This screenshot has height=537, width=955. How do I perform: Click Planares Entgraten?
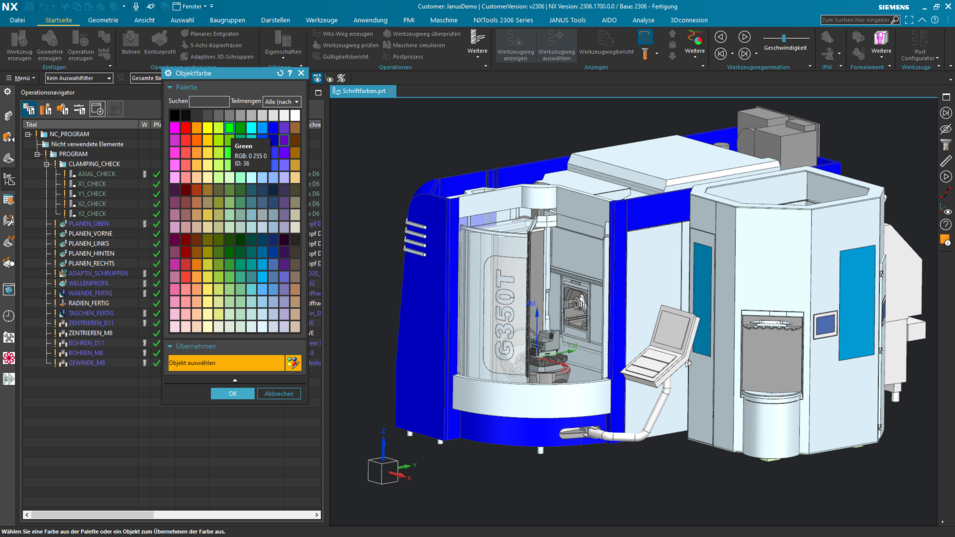[x=210, y=34]
